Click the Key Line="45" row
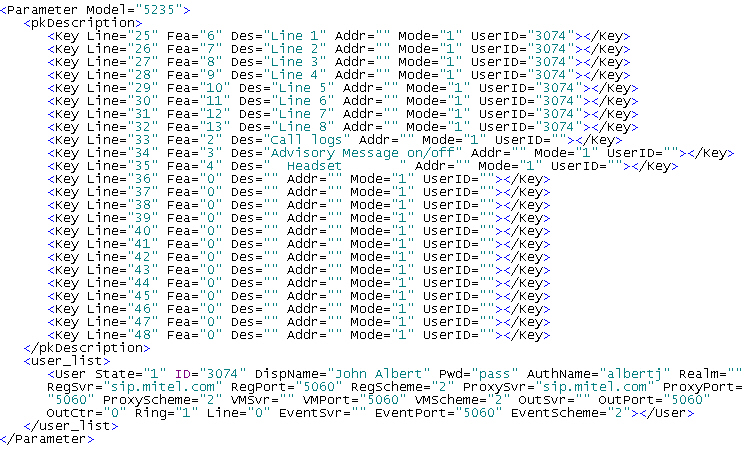 298,295
